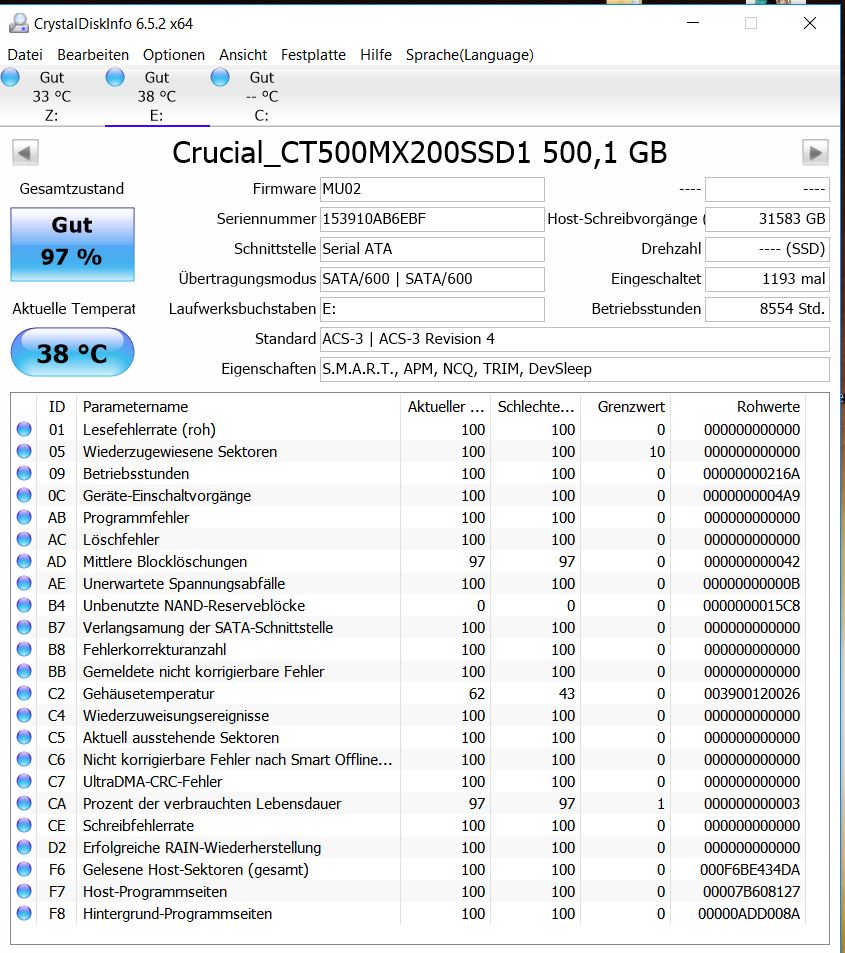Click status orb of row F6 Gelesene Host-Sektoren
This screenshot has height=953, width=845.
[x=24, y=869]
